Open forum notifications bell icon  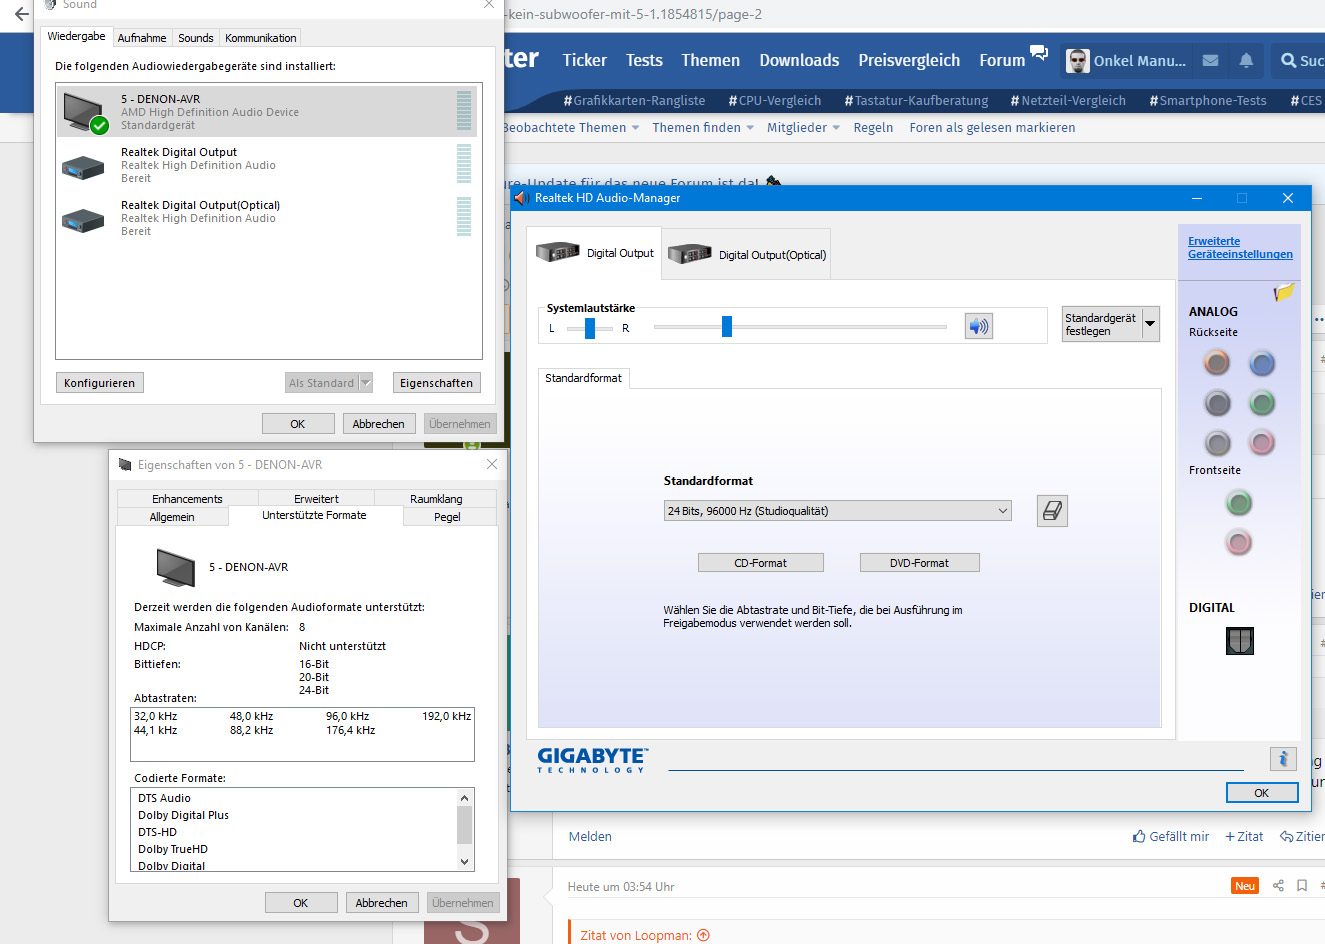pyautogui.click(x=1246, y=60)
